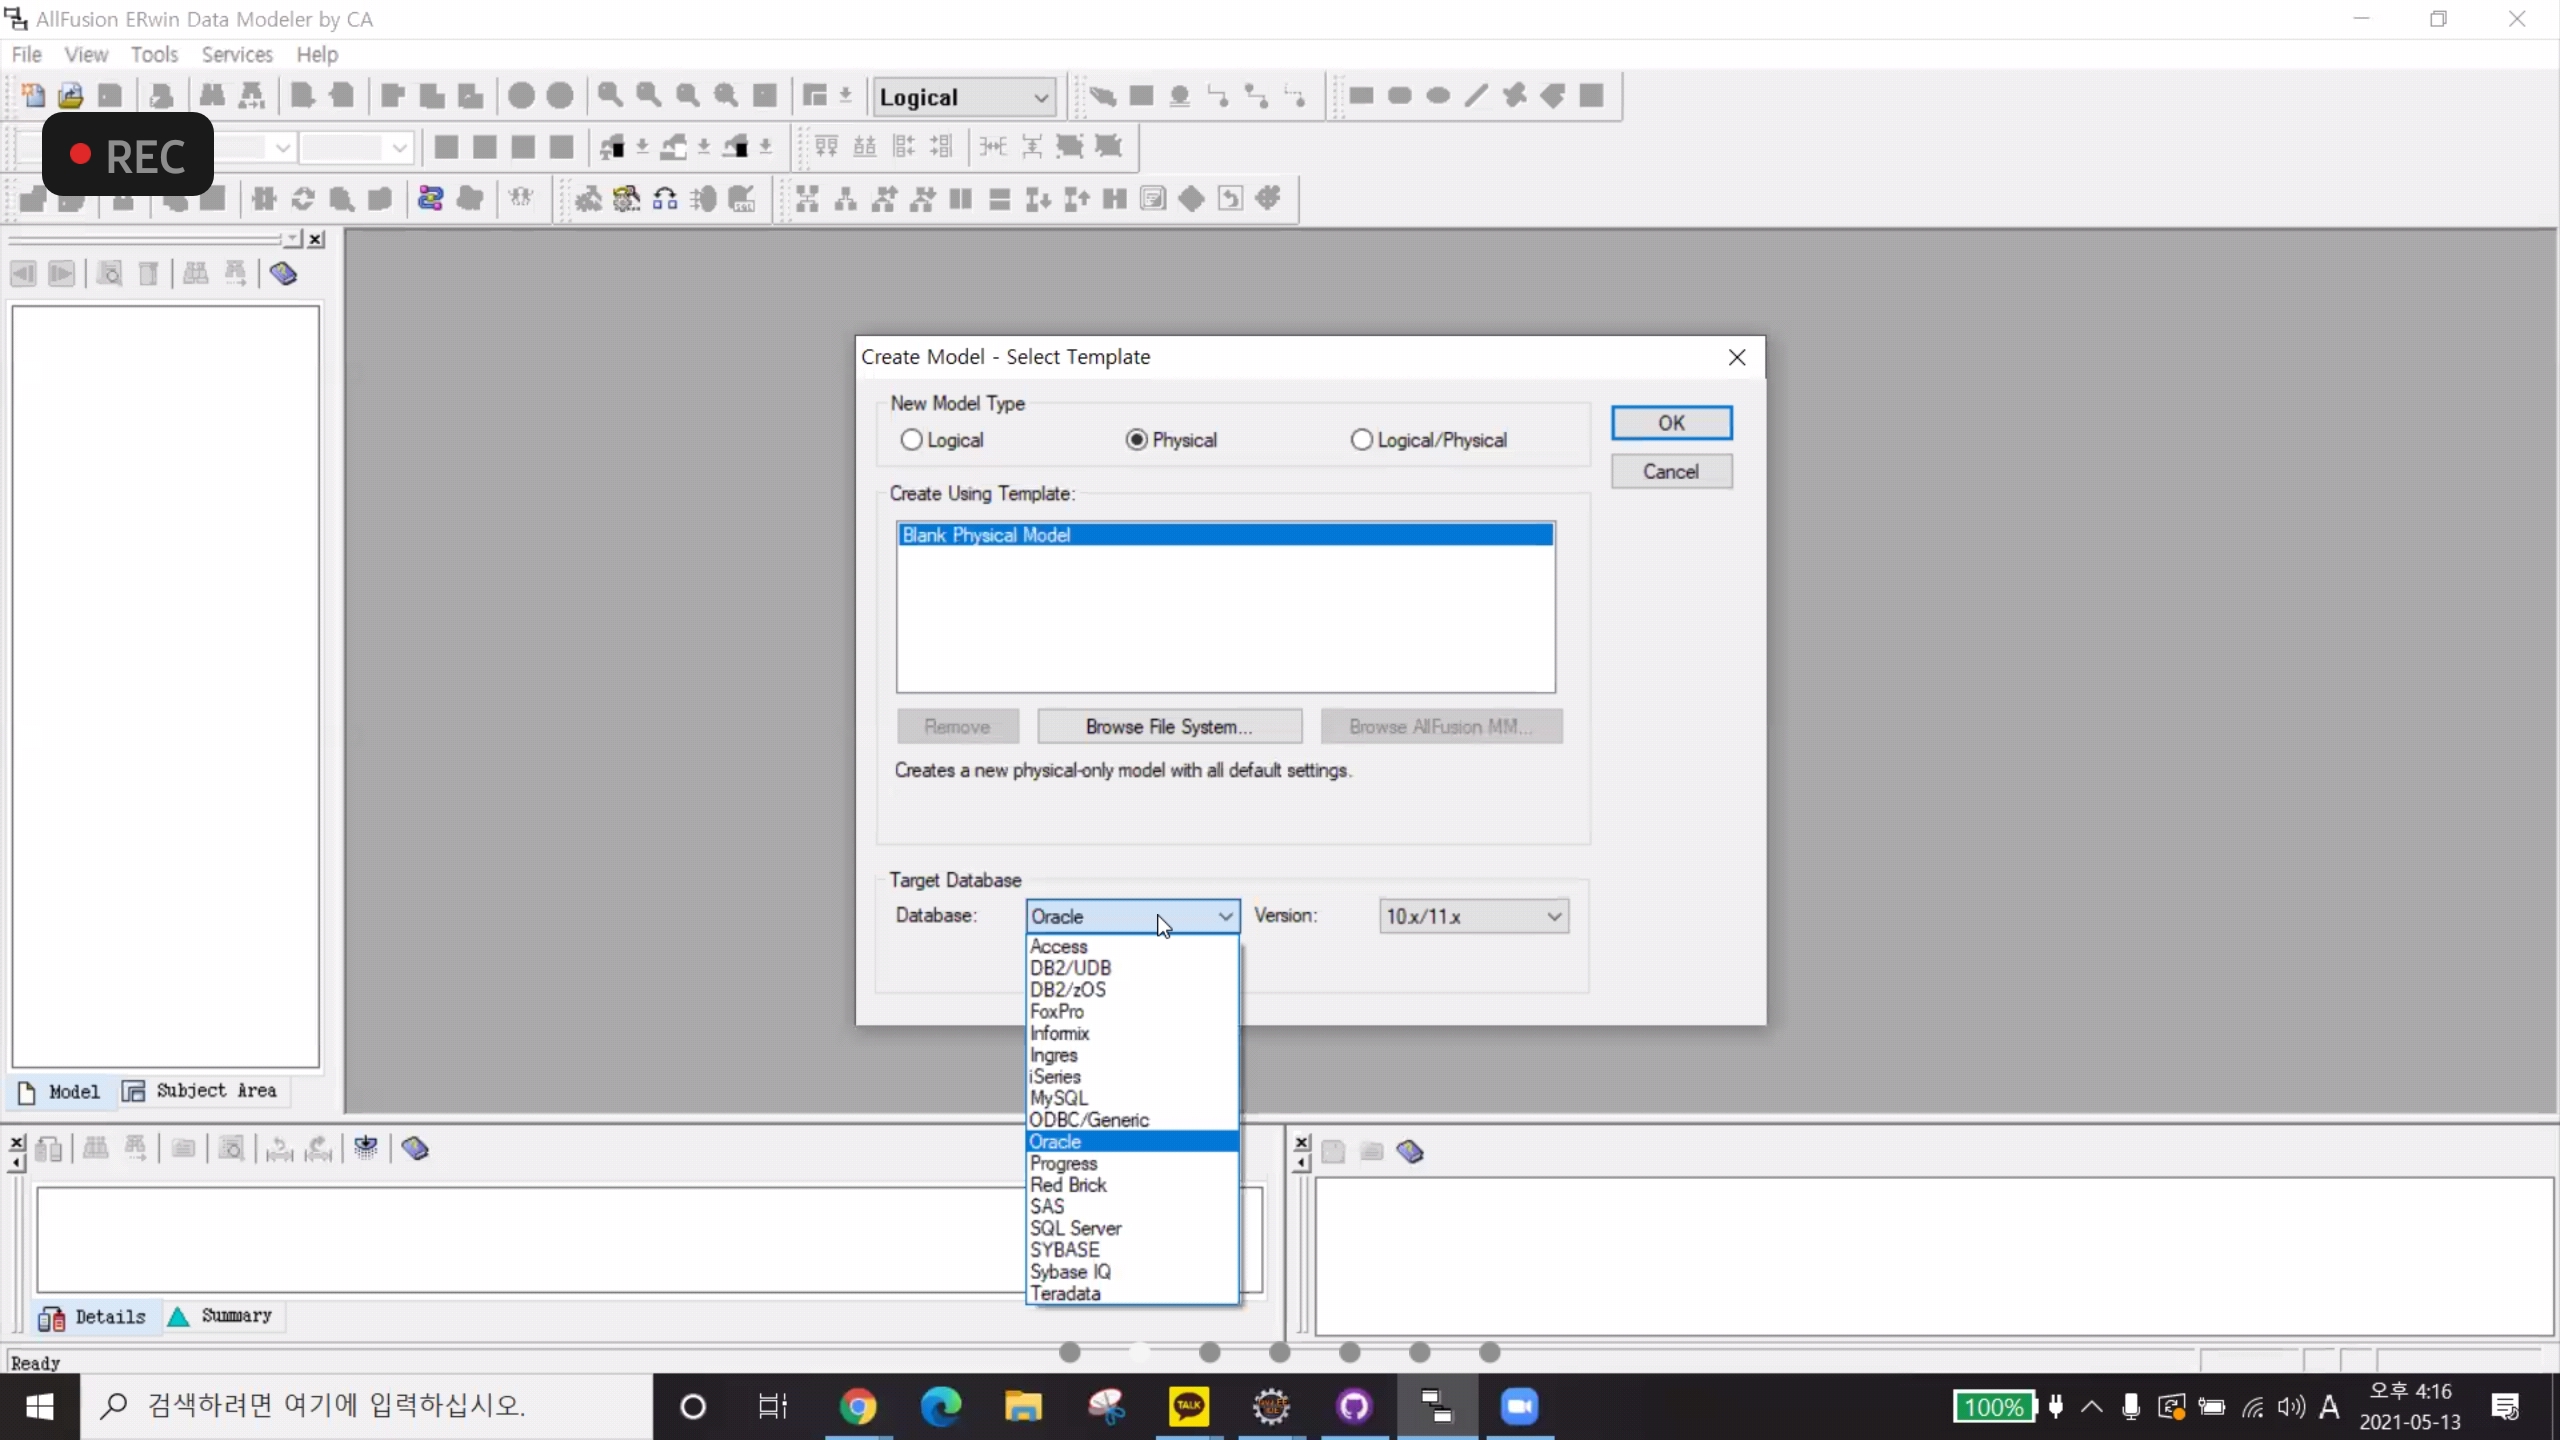Image resolution: width=2560 pixels, height=1440 pixels.
Task: Choose Access from the database list
Action: pos(1133,946)
